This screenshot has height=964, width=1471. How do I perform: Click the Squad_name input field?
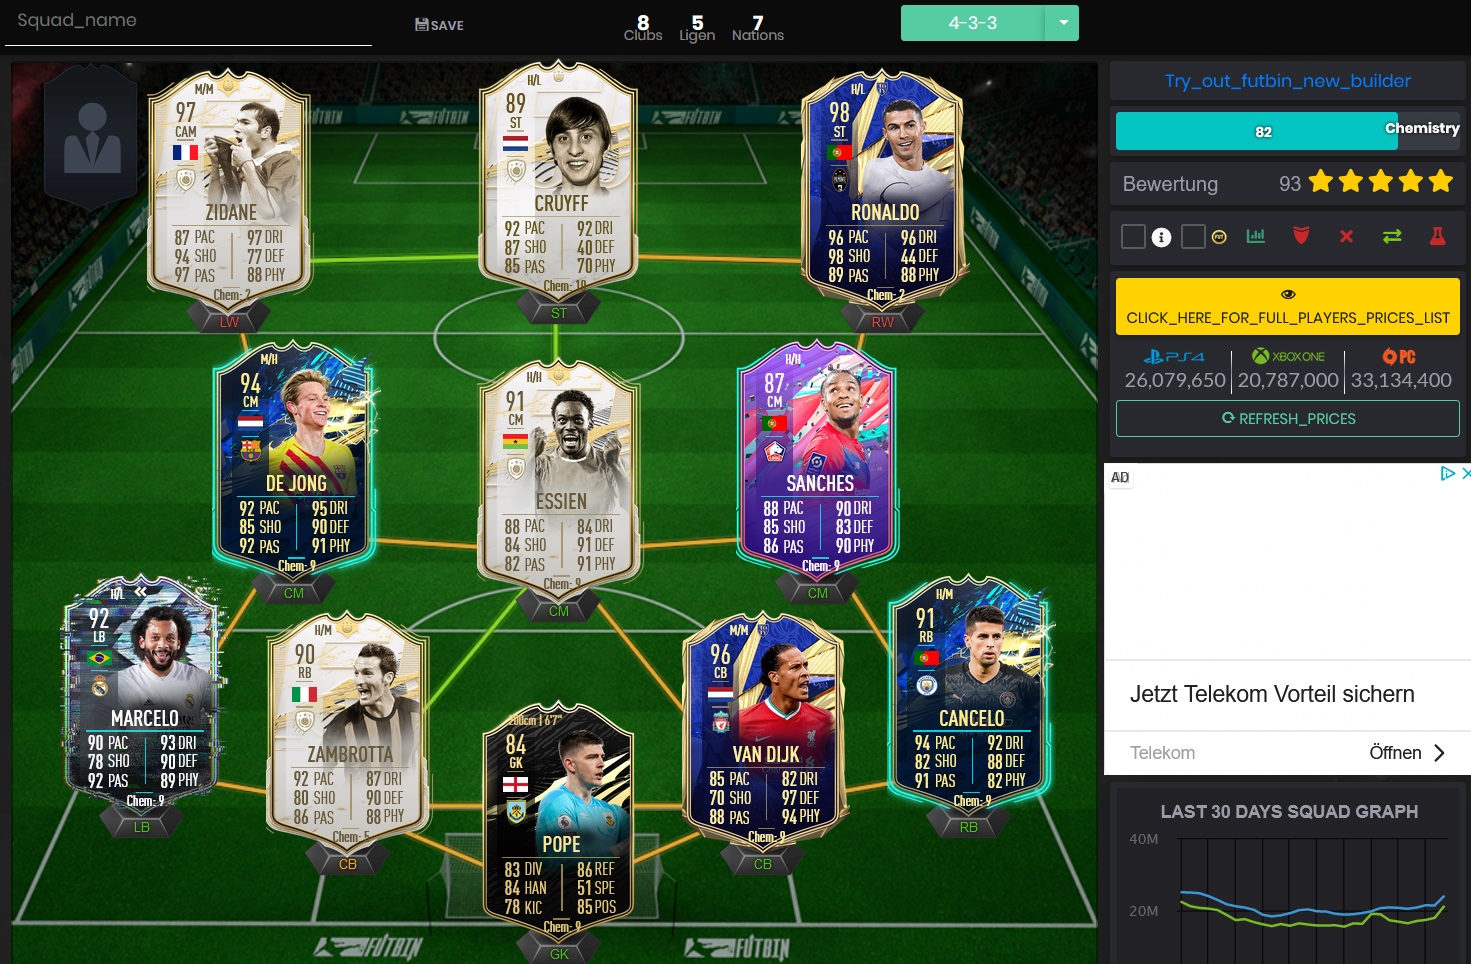pos(188,22)
